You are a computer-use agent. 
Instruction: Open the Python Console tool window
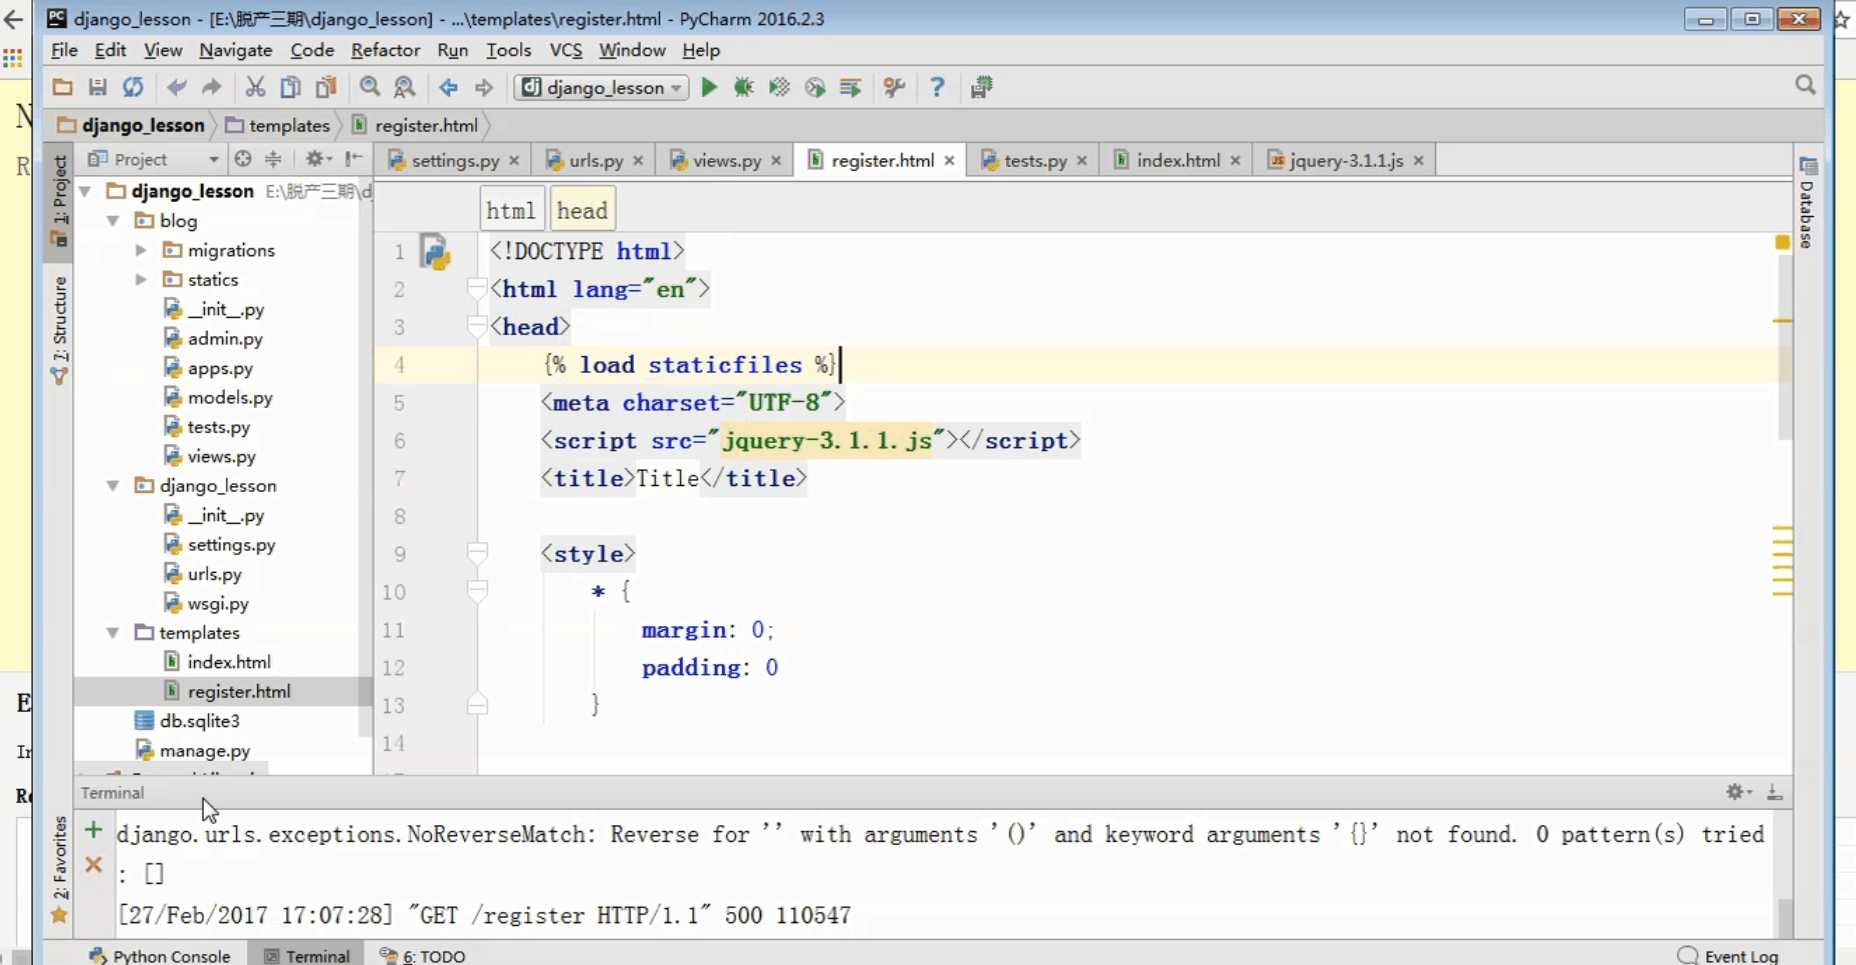point(160,956)
